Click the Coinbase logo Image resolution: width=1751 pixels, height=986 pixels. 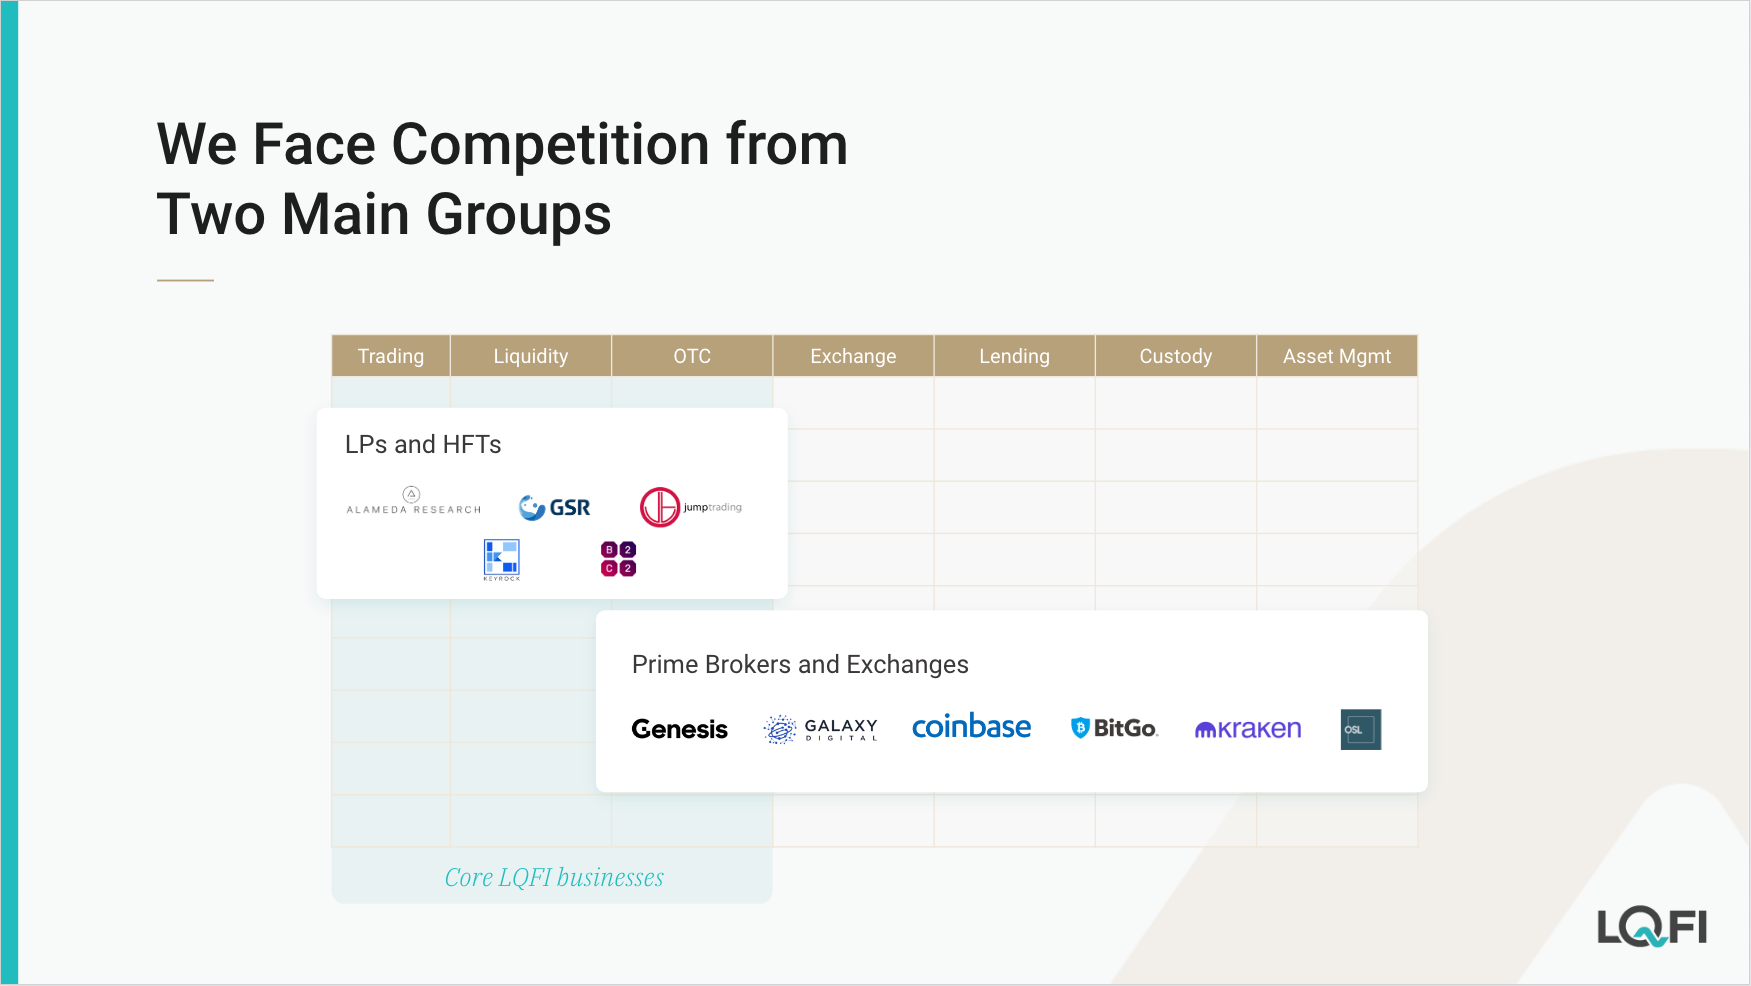click(971, 727)
